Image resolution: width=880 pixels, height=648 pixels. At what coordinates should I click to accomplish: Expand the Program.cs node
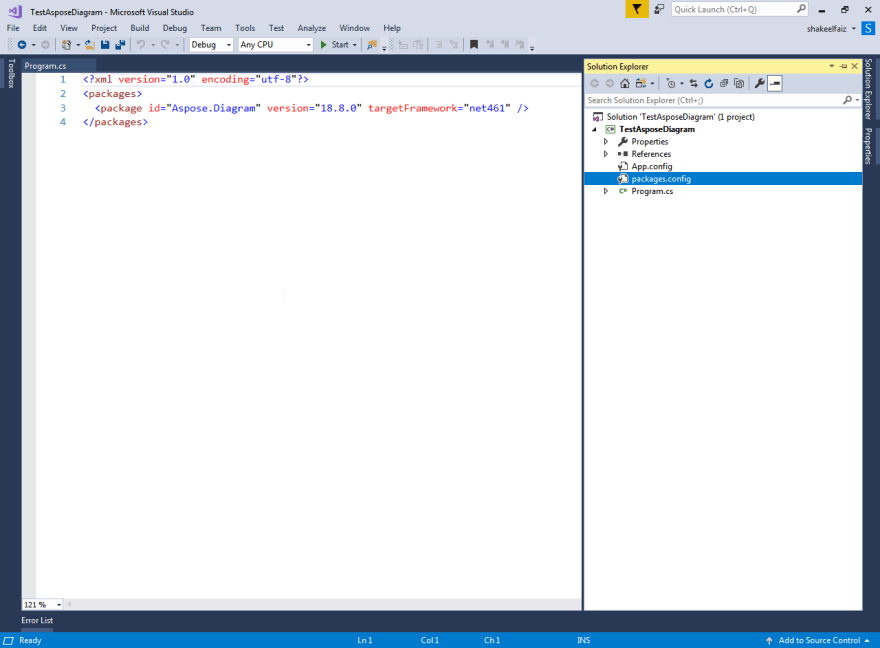[606, 191]
